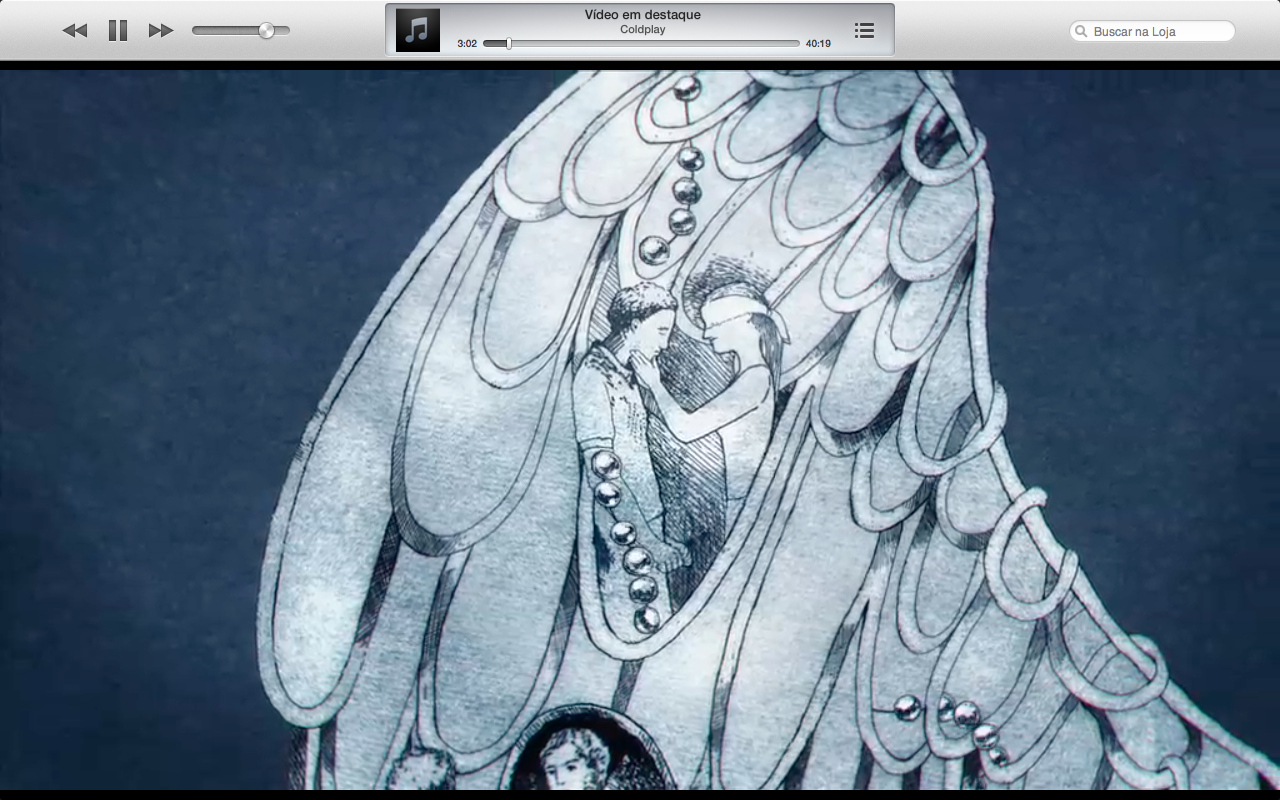This screenshot has height=800, width=1280.
Task: Click the rewind double-arrow icon
Action: (75, 30)
